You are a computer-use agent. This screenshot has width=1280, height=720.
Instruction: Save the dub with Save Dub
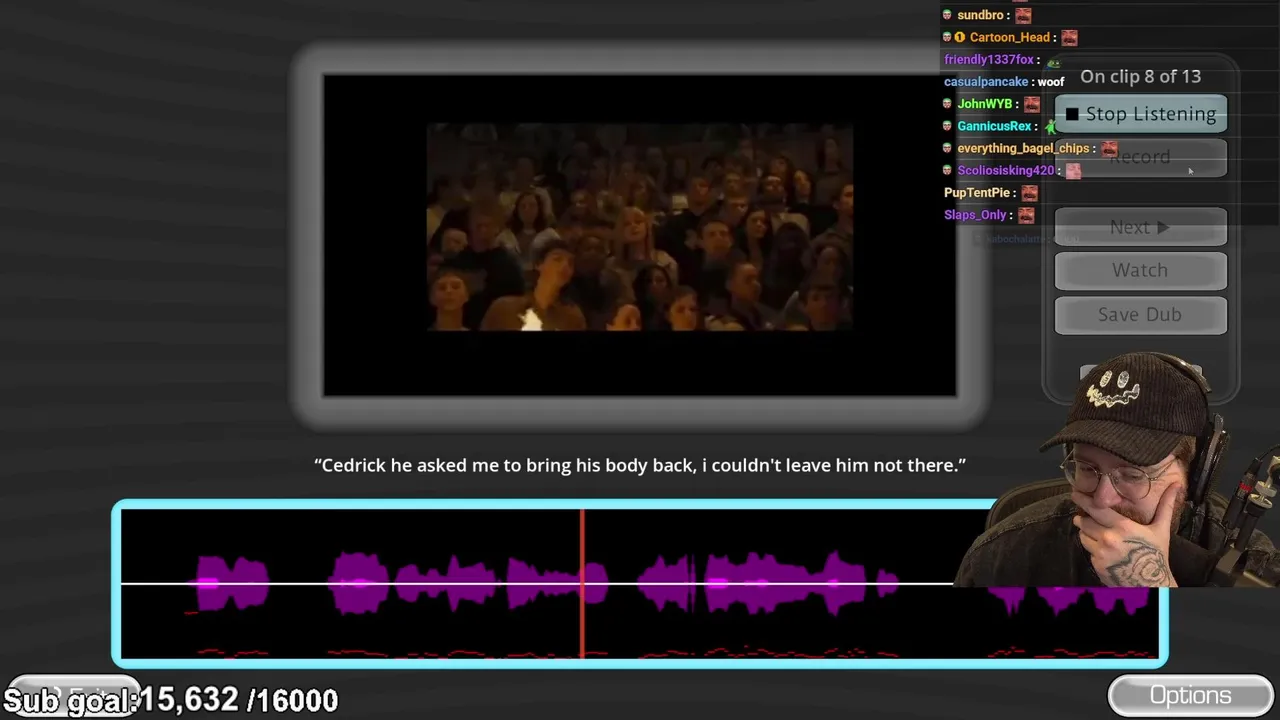point(1140,314)
